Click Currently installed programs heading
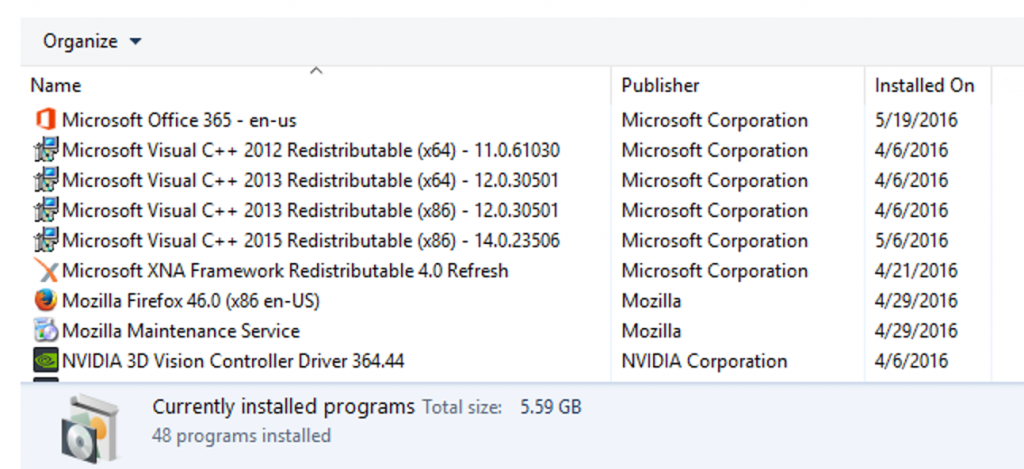The width and height of the screenshot is (1024, 469). (x=283, y=407)
